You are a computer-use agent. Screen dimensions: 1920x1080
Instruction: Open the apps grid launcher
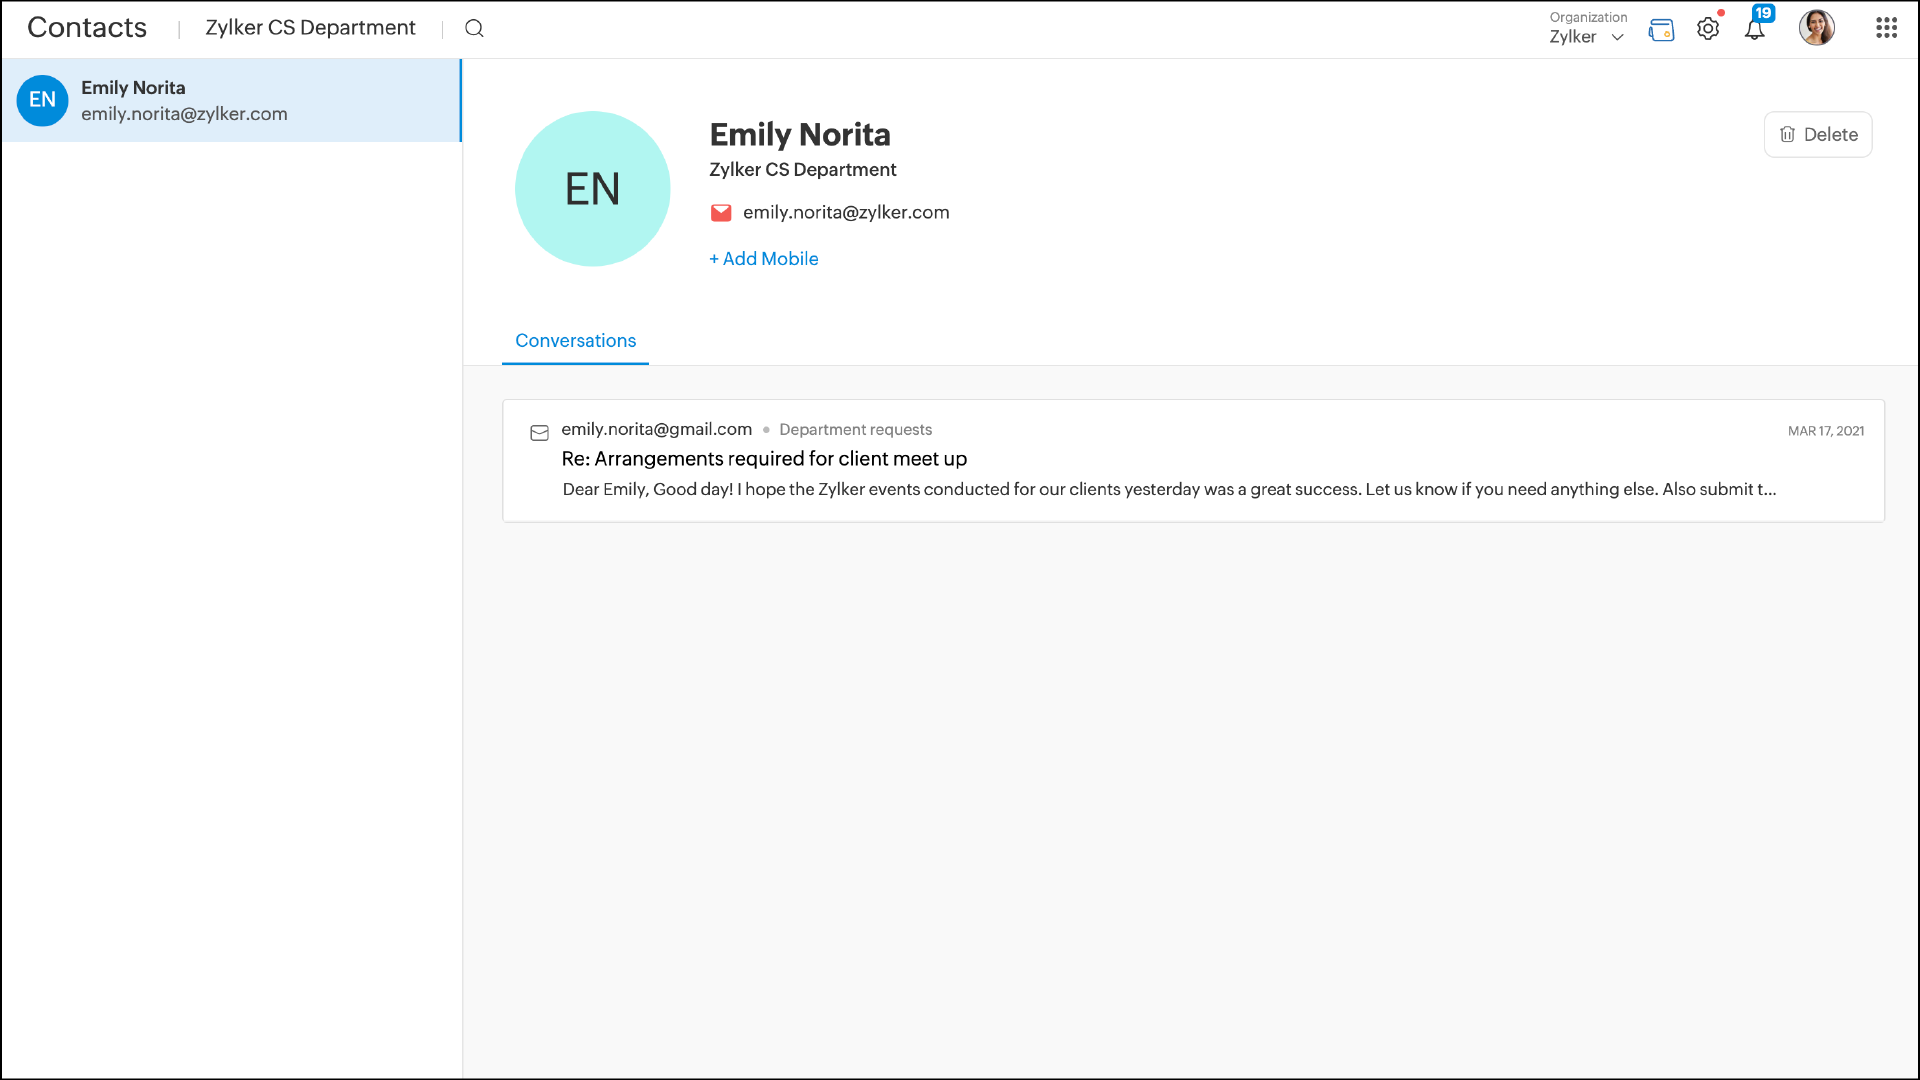[x=1886, y=28]
